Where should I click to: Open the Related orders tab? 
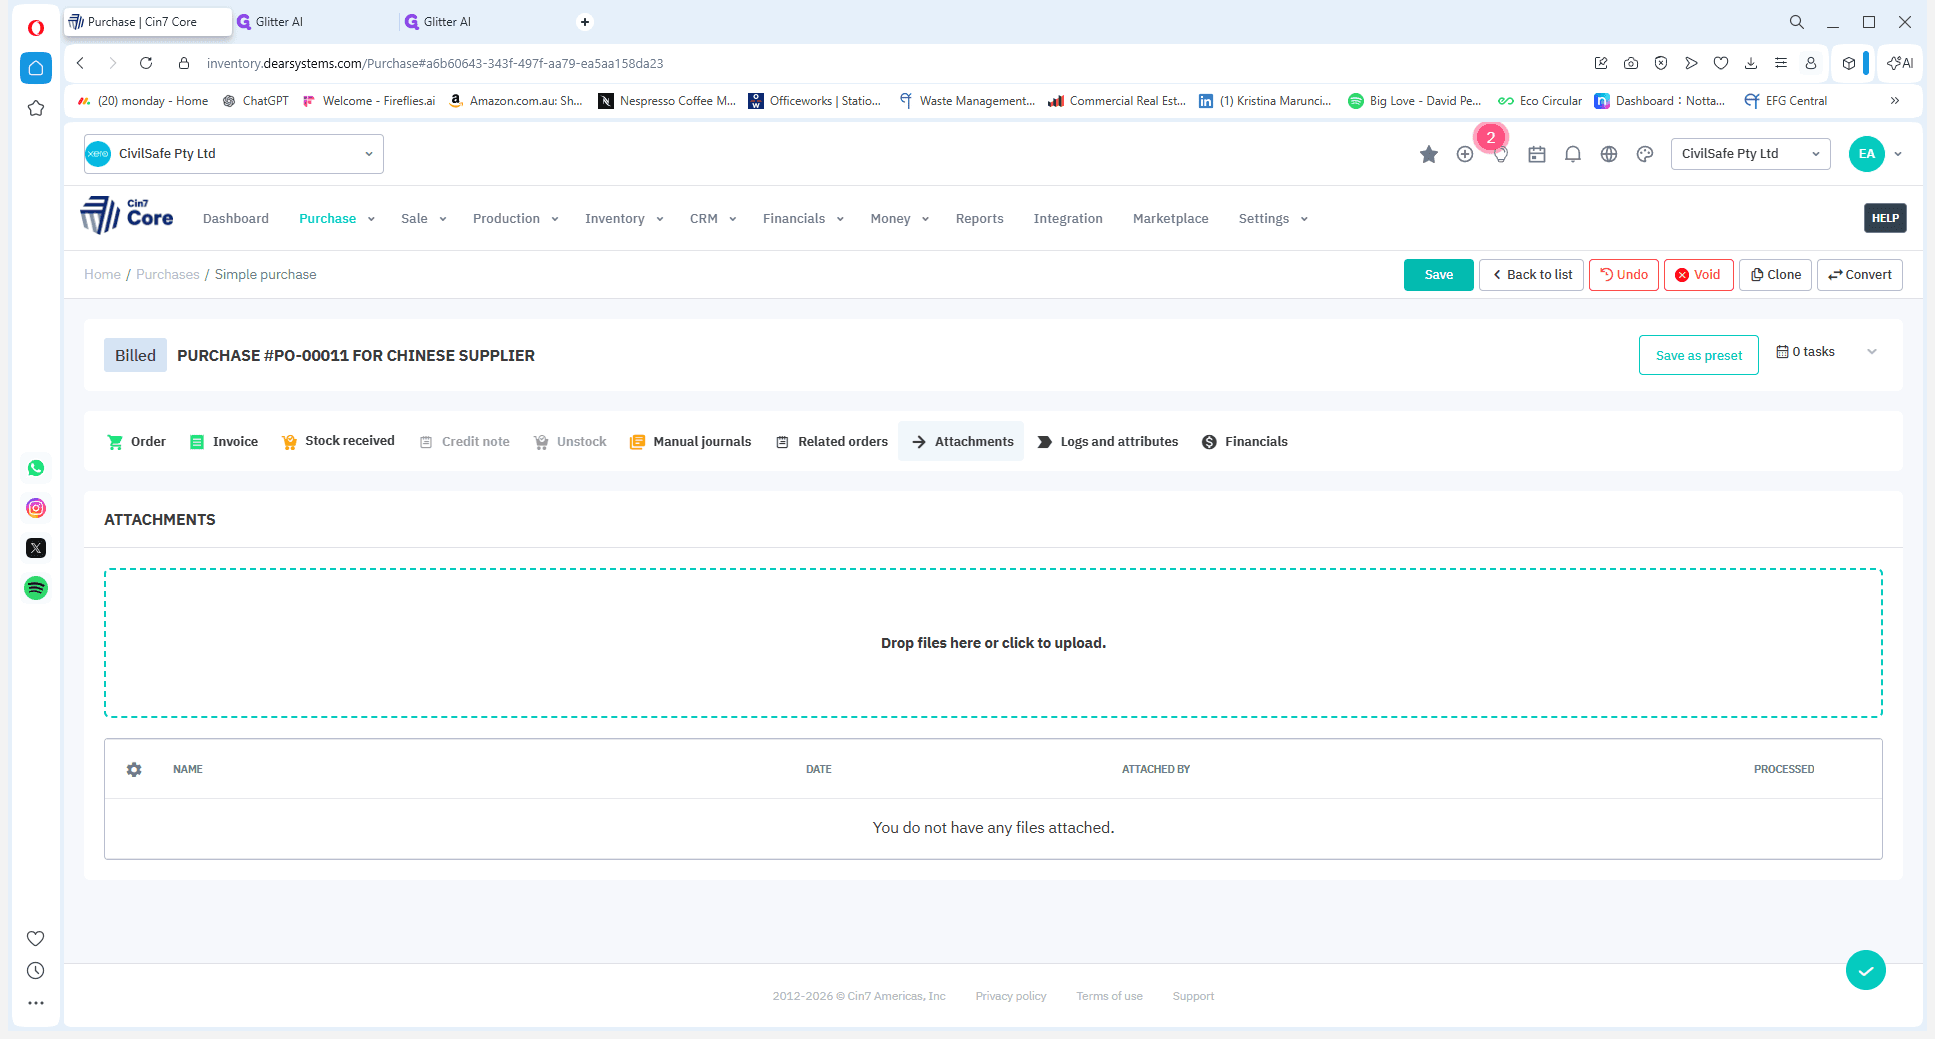(832, 442)
